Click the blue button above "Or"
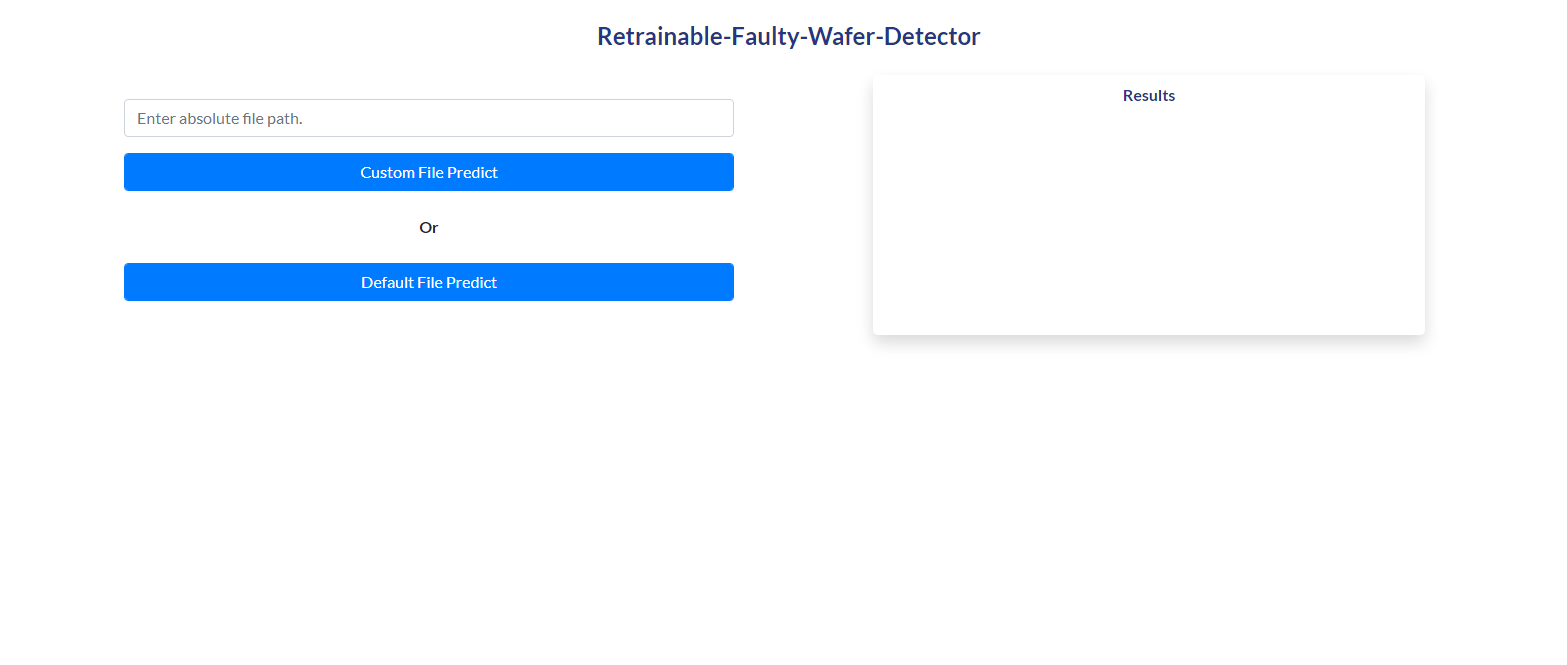Image resolution: width=1567 pixels, height=665 pixels. [x=428, y=172]
